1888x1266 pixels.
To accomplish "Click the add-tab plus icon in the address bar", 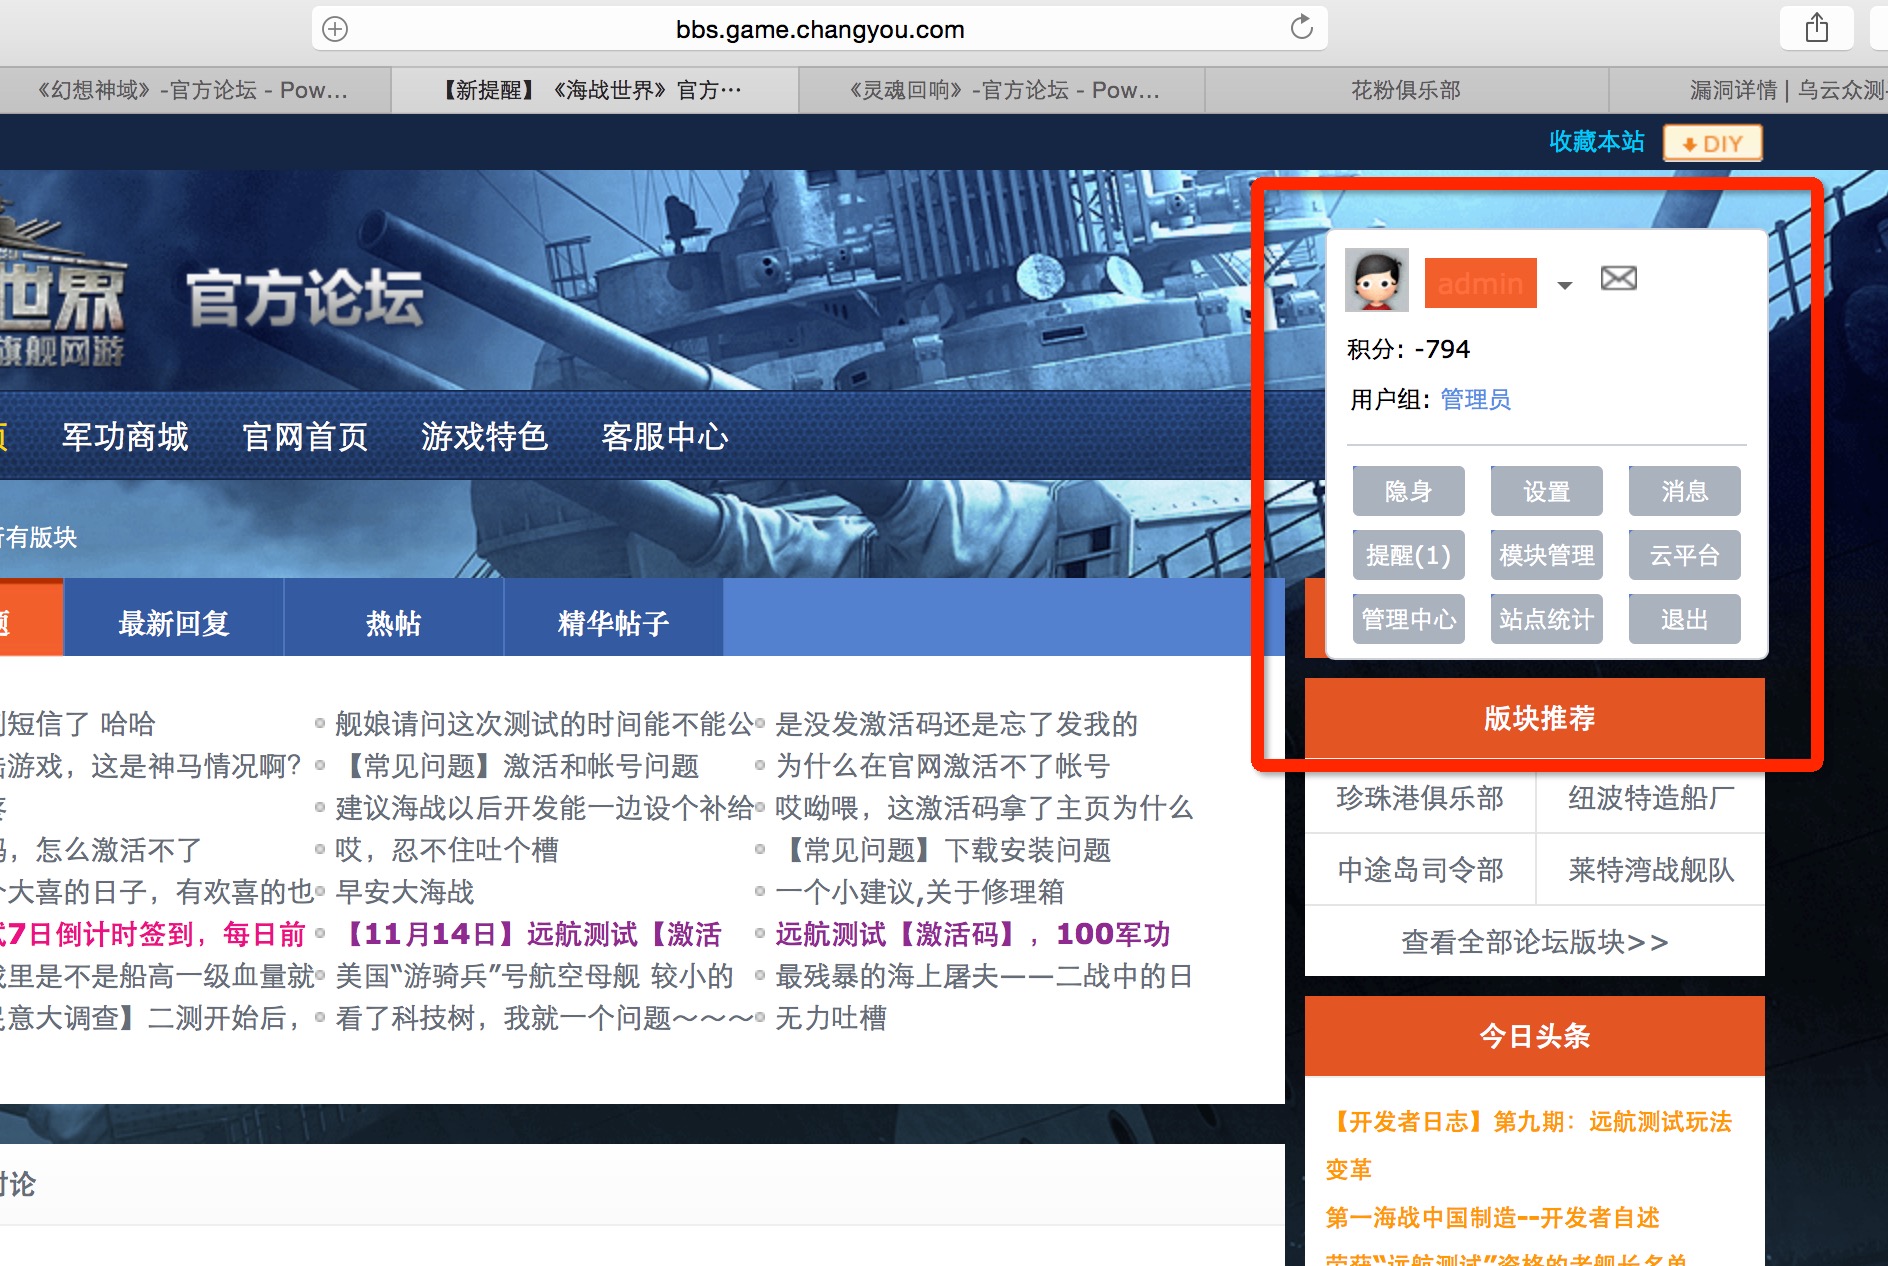I will pyautogui.click(x=336, y=29).
